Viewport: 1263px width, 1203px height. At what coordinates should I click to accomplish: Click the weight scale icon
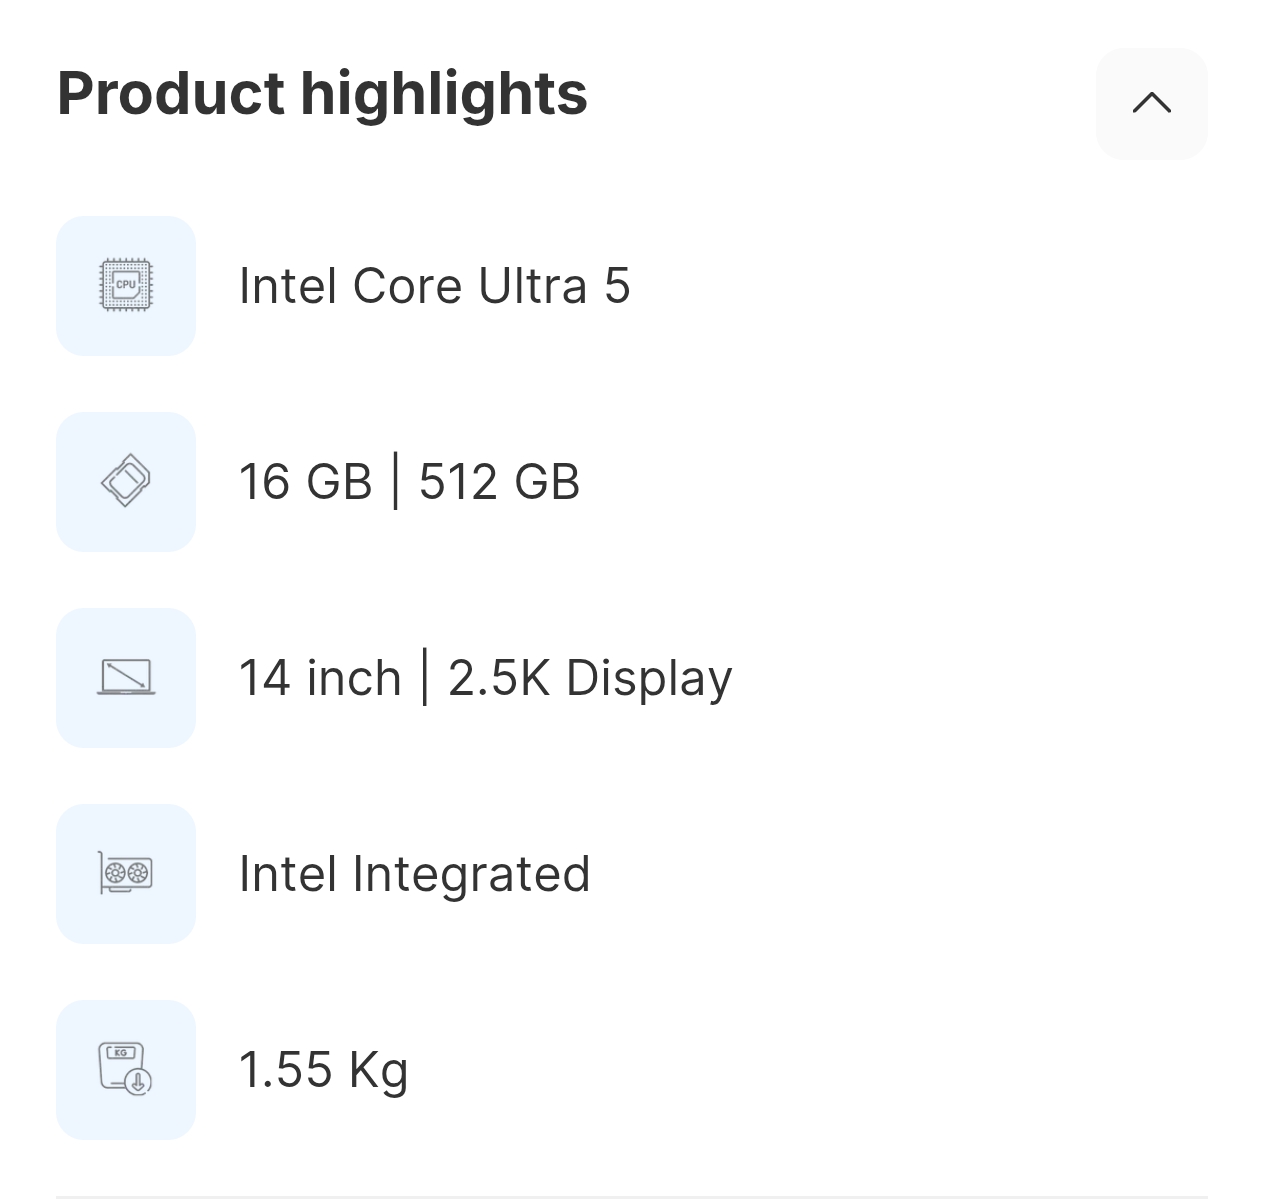click(x=126, y=1069)
